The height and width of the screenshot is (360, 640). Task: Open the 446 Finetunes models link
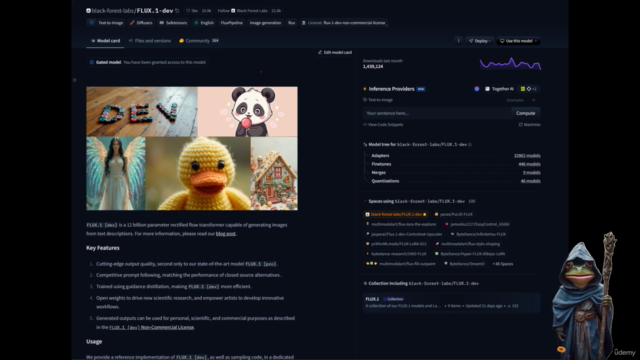click(529, 164)
